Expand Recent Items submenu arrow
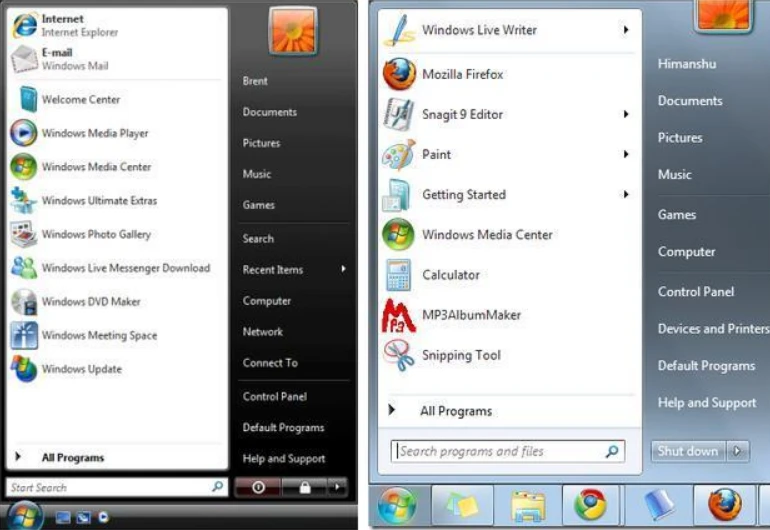The height and width of the screenshot is (530, 770). tap(343, 269)
